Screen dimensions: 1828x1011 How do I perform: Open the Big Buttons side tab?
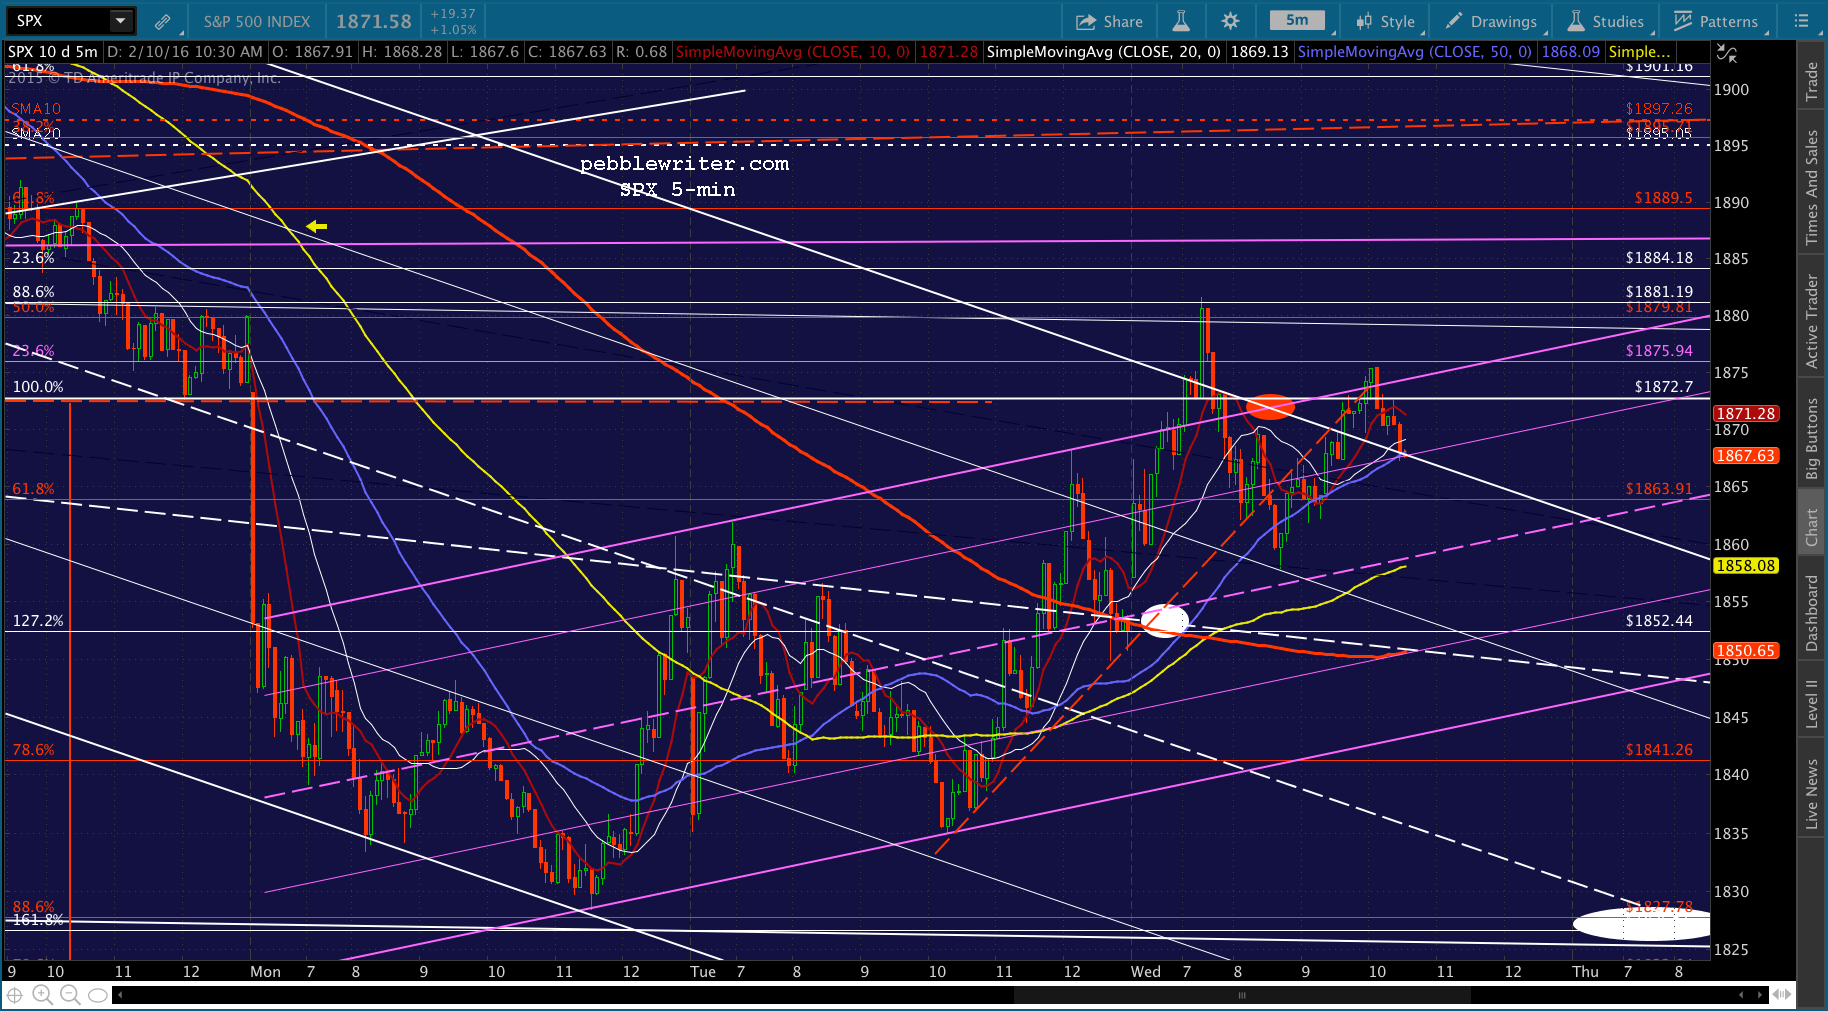point(1811,439)
